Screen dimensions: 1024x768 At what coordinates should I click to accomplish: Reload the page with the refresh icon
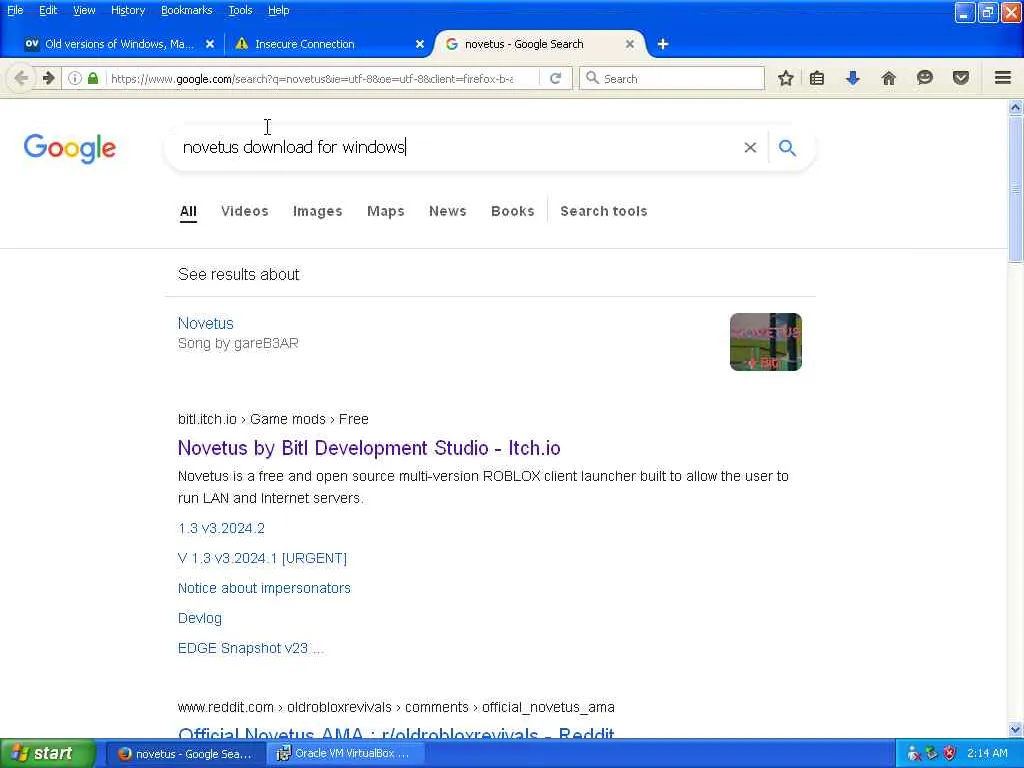[556, 78]
